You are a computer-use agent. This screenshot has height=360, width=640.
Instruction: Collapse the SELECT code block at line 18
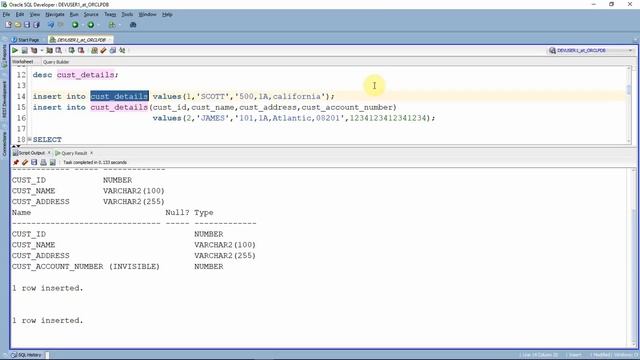click(x=29, y=140)
